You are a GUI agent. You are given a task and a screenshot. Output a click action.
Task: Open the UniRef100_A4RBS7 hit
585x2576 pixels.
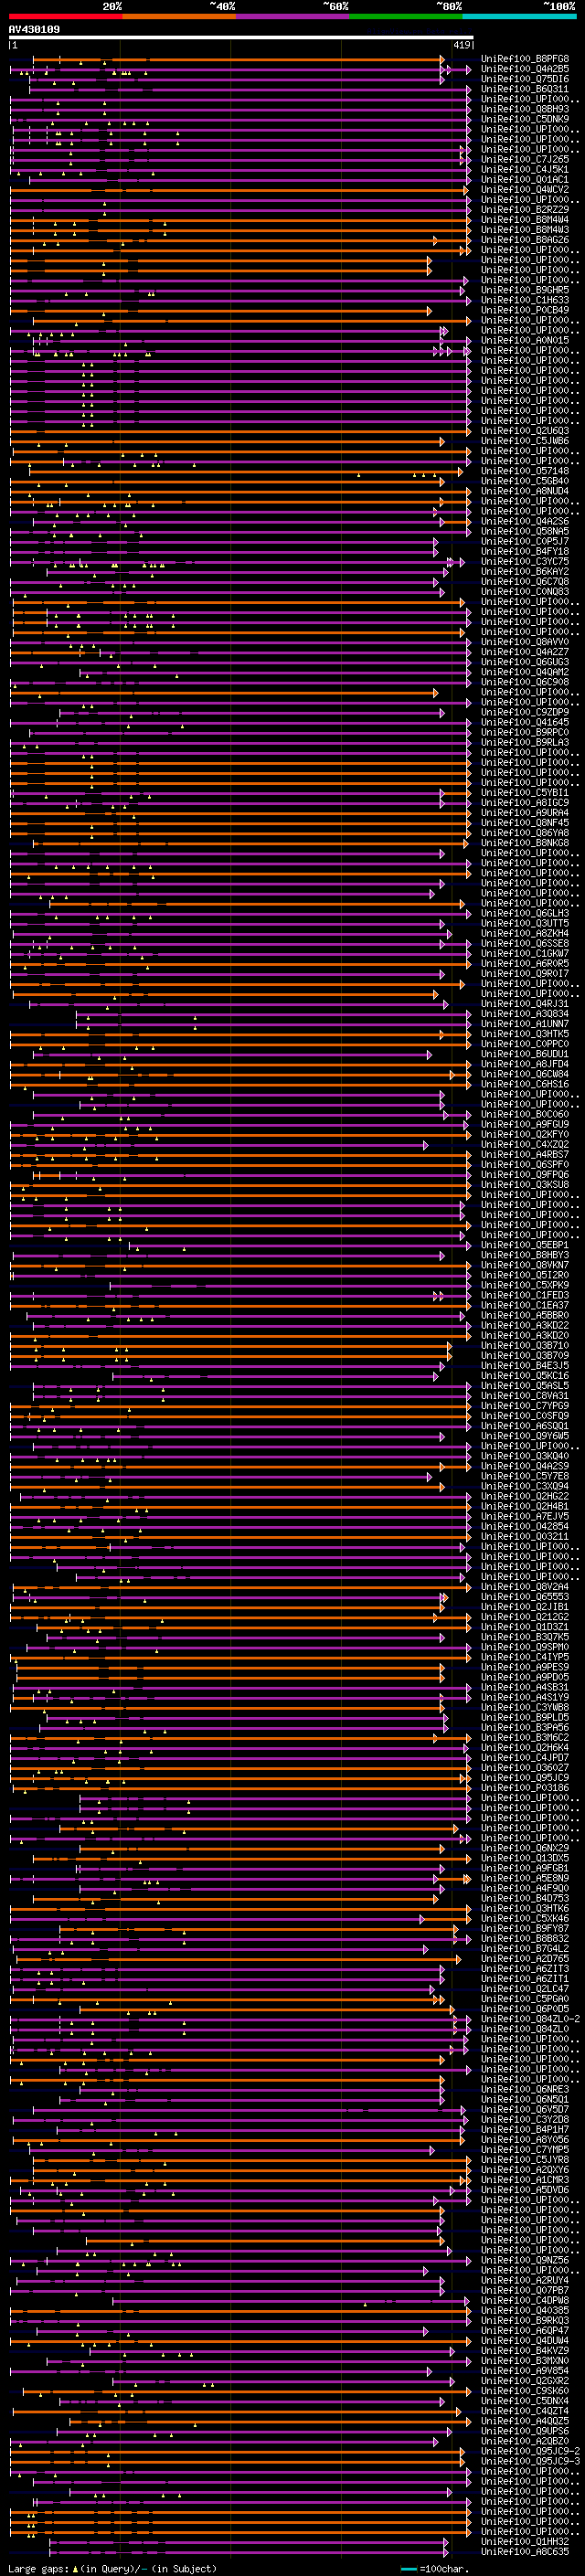click(525, 1155)
